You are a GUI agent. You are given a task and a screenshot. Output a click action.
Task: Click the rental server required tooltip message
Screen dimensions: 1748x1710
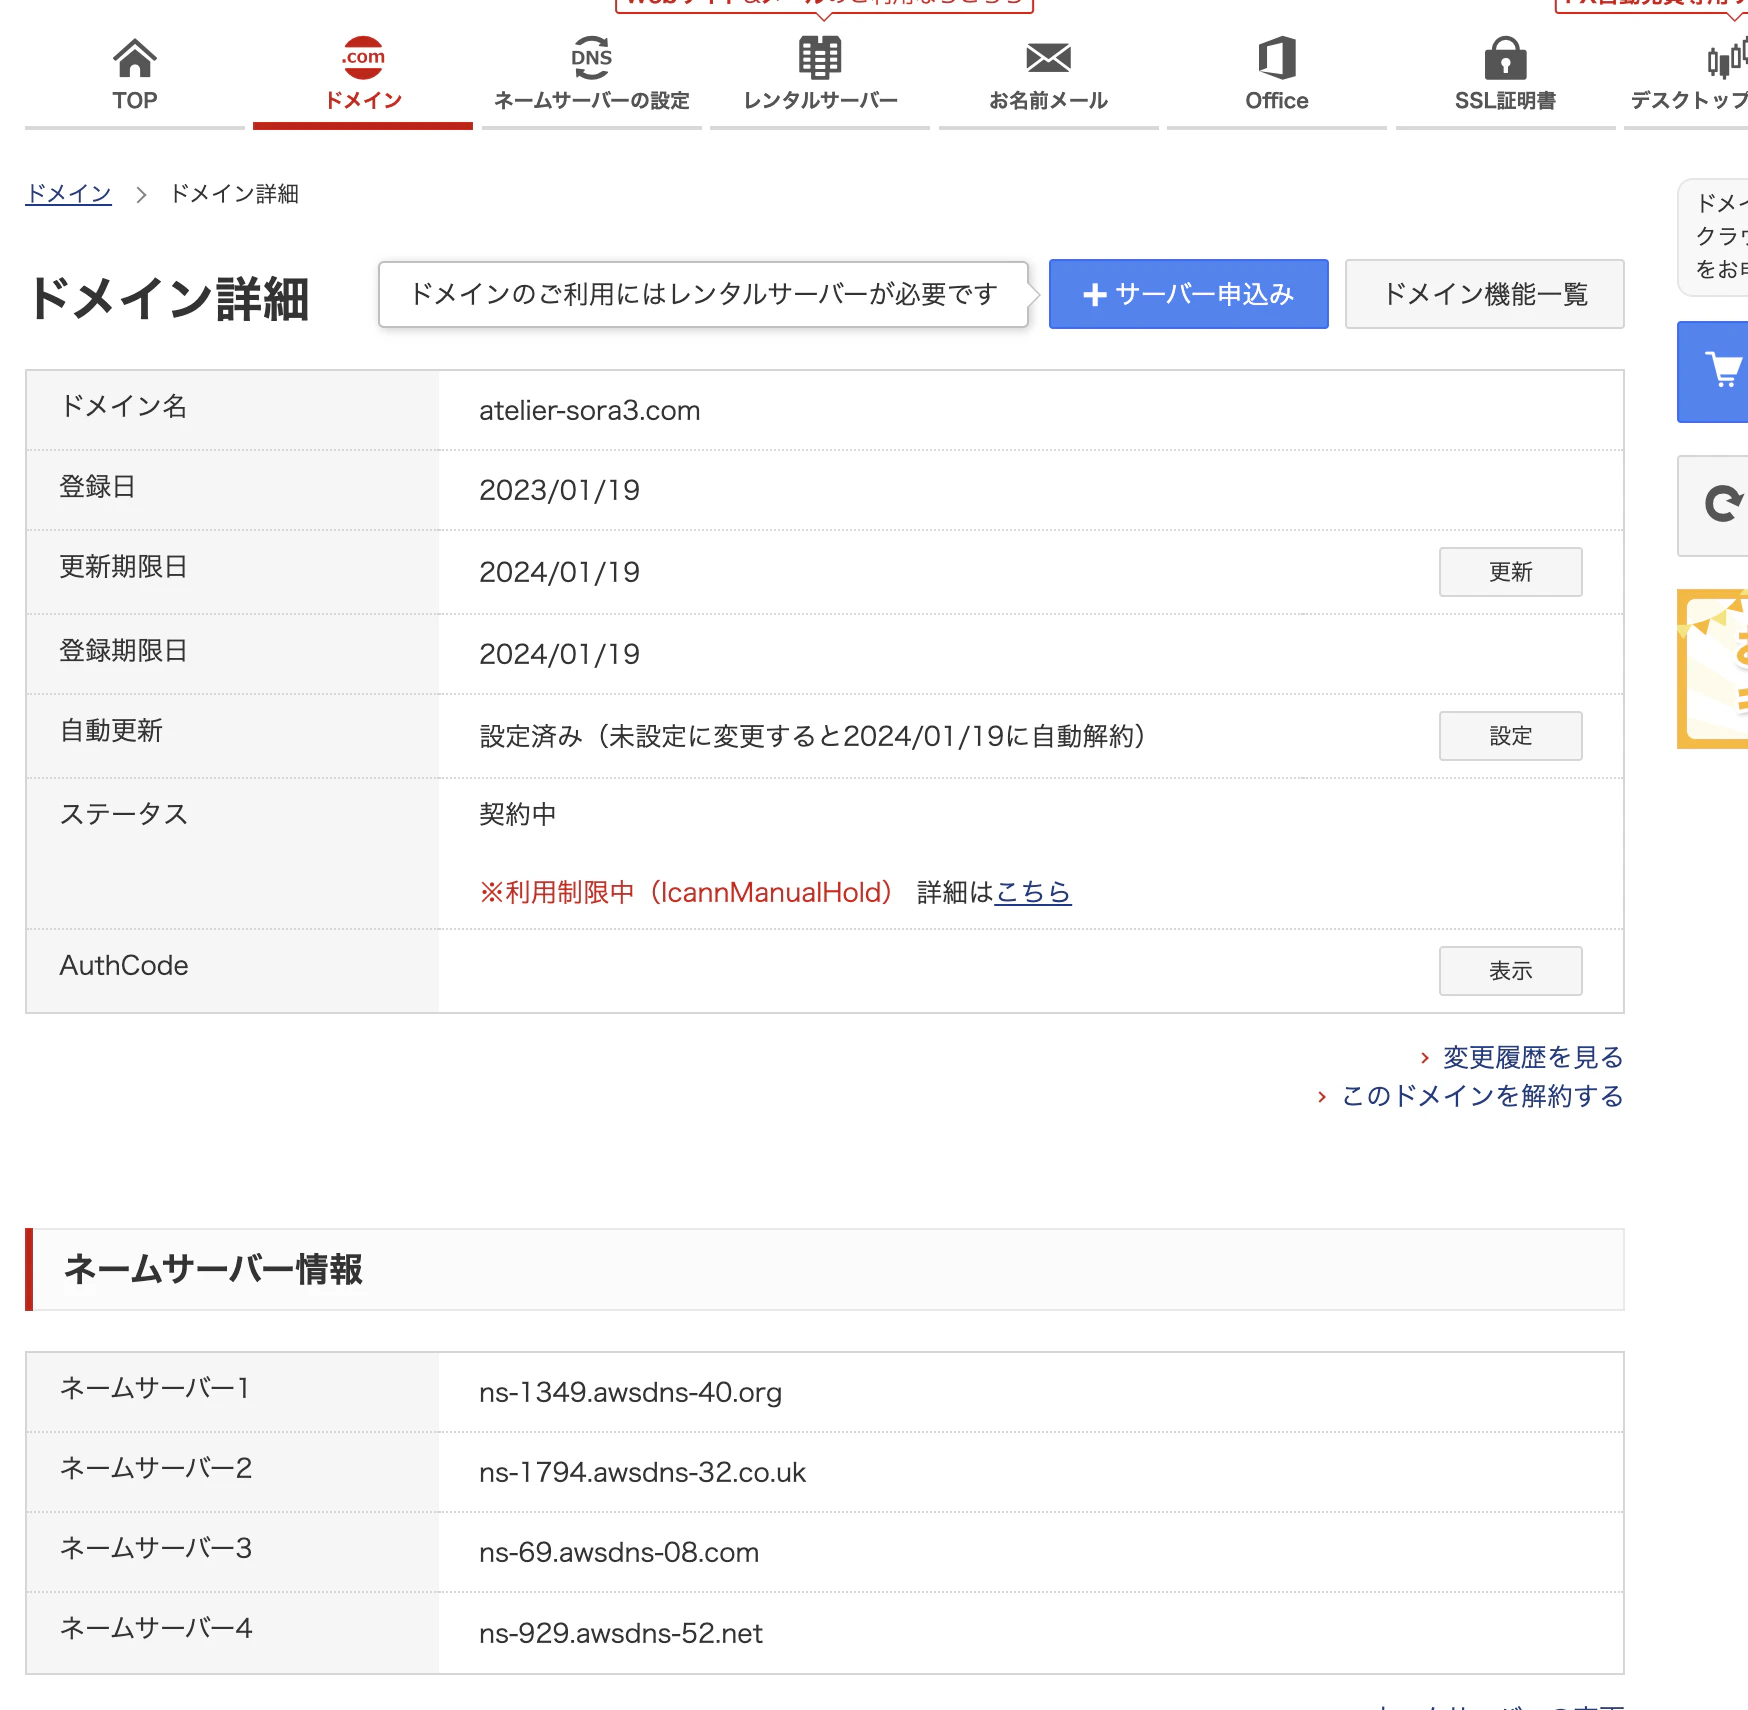click(x=703, y=294)
